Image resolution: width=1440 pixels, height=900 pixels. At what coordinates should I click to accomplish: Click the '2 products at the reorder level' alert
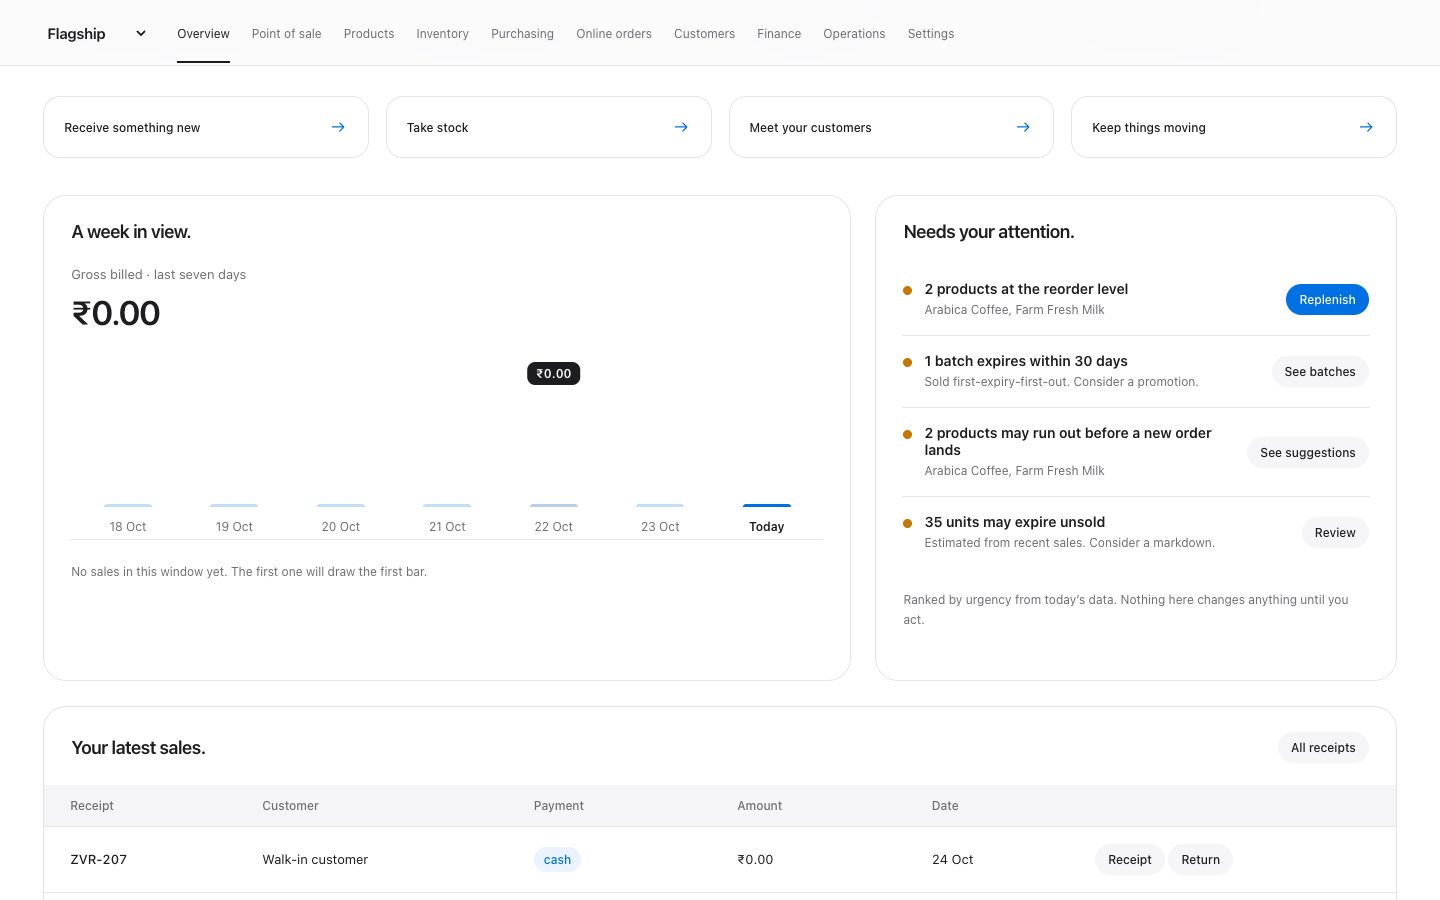(1026, 289)
